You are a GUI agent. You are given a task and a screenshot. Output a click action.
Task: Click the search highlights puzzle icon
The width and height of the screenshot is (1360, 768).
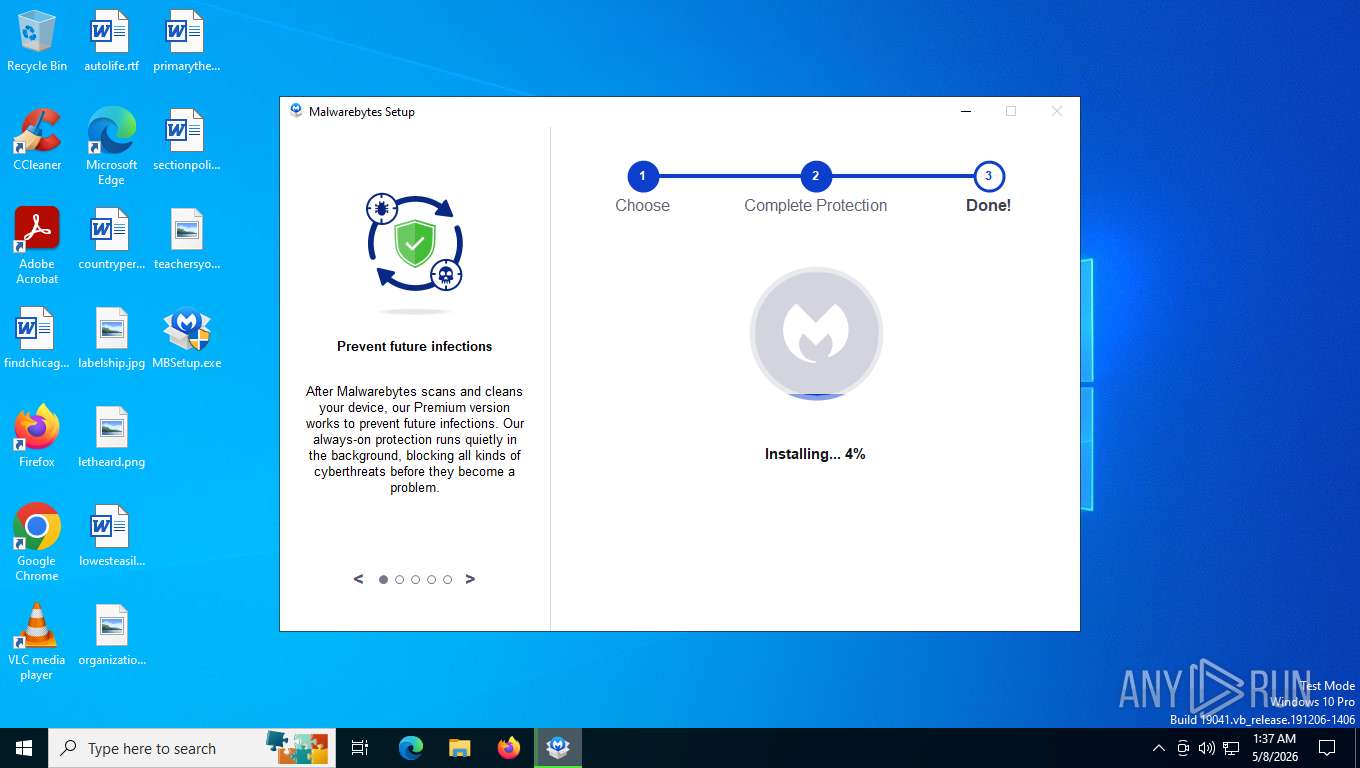click(x=297, y=746)
